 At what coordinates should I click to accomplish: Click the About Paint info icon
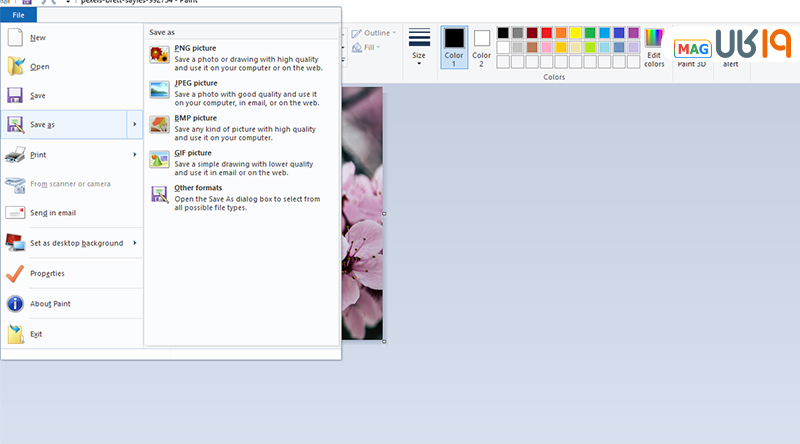pos(15,304)
